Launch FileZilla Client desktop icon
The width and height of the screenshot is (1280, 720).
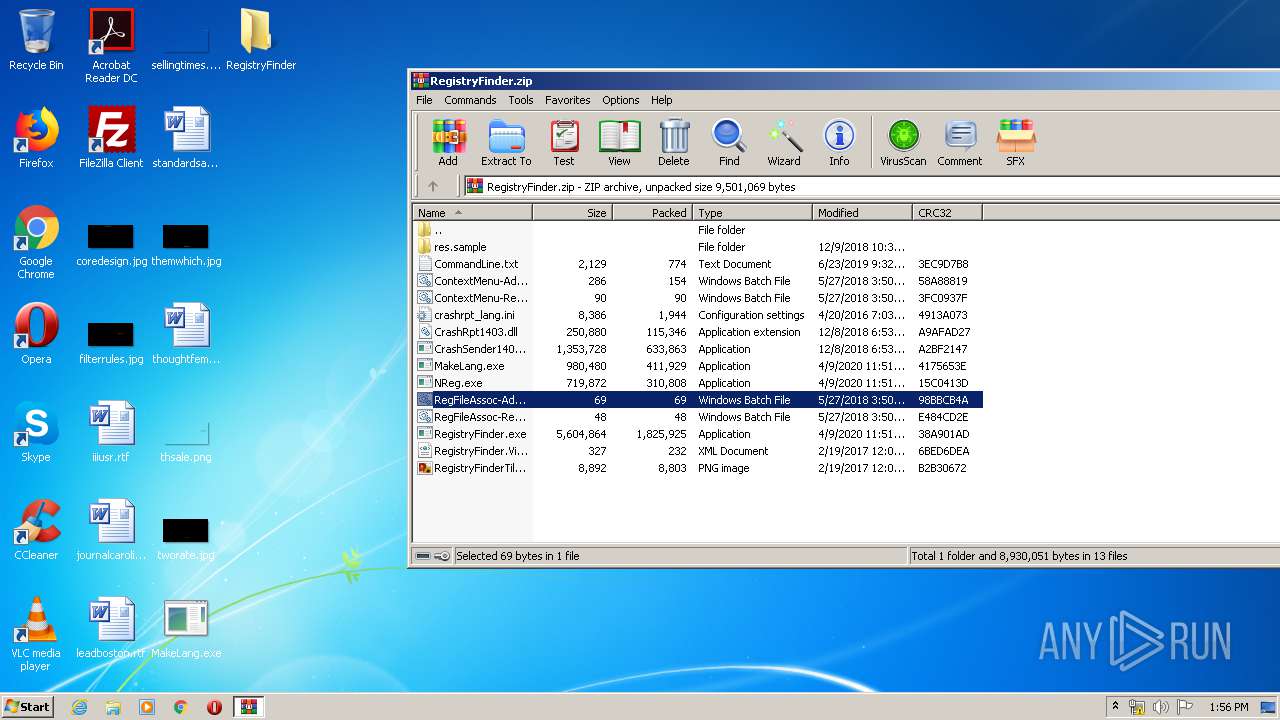pos(111,138)
